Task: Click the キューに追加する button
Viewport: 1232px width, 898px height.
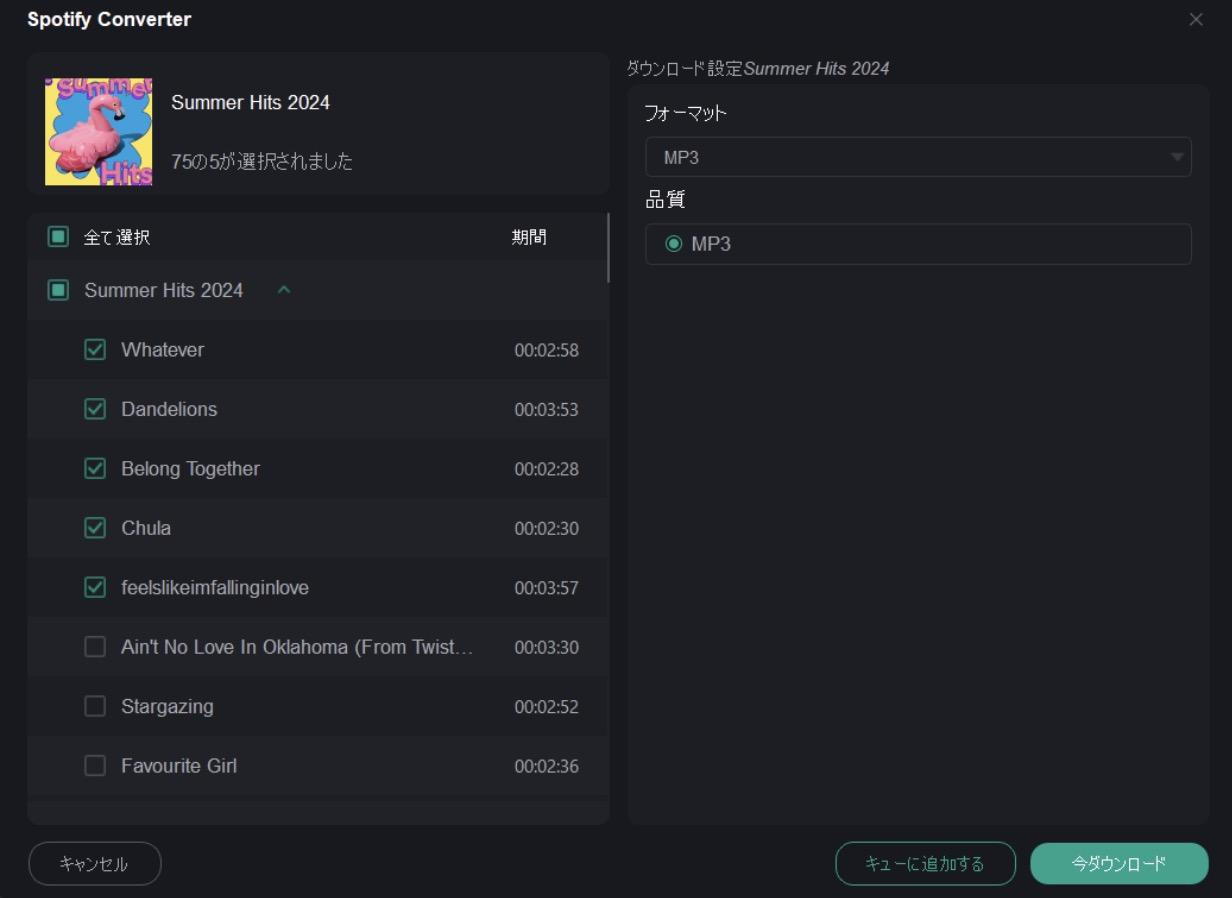Action: 925,864
